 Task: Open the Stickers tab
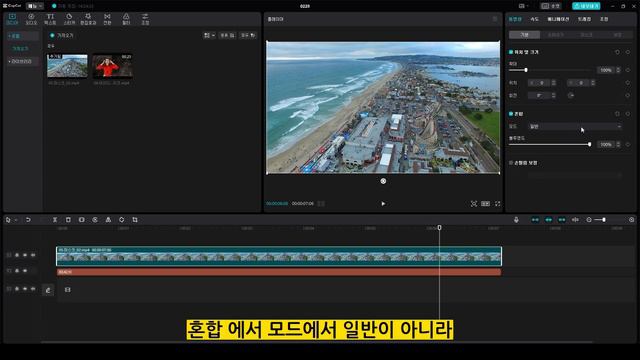coord(69,19)
